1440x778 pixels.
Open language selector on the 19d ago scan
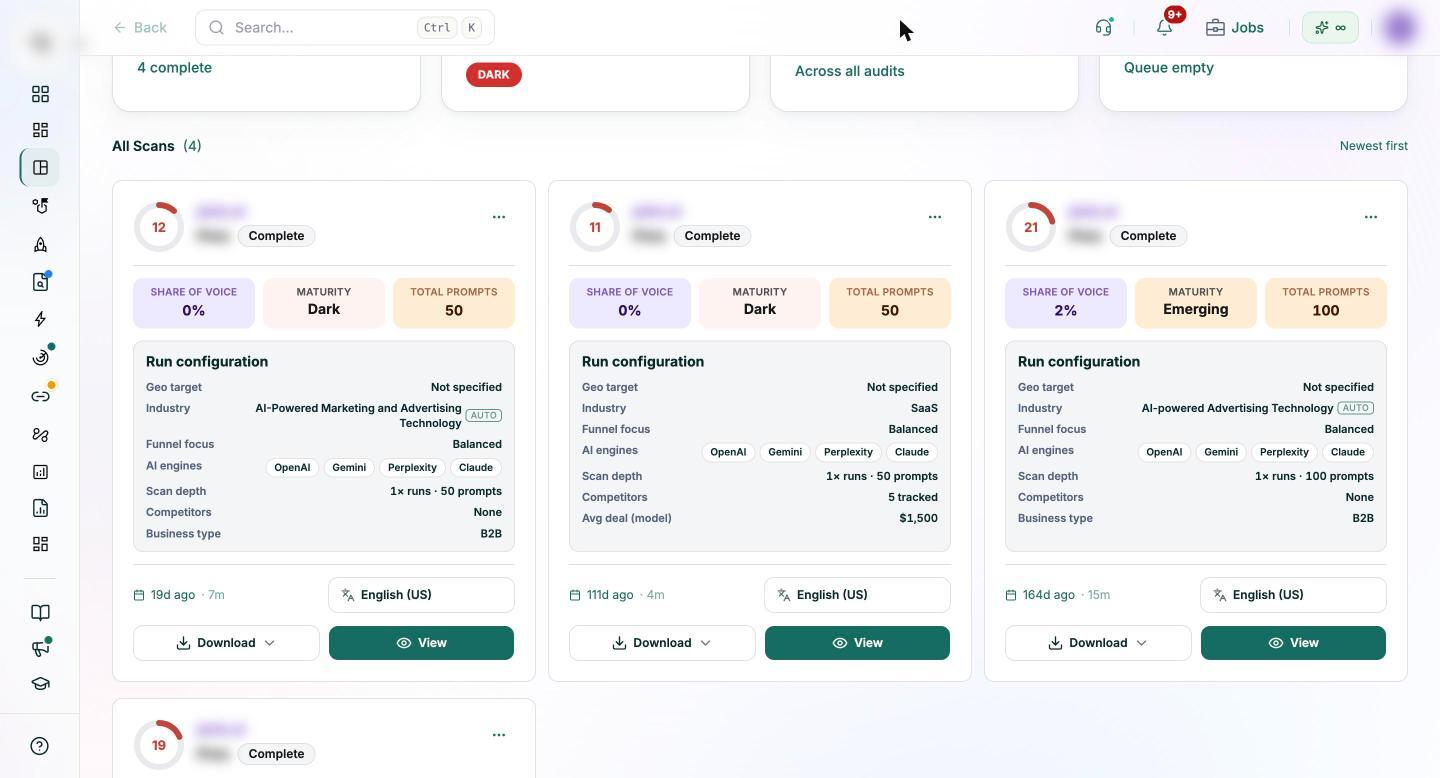[421, 595]
